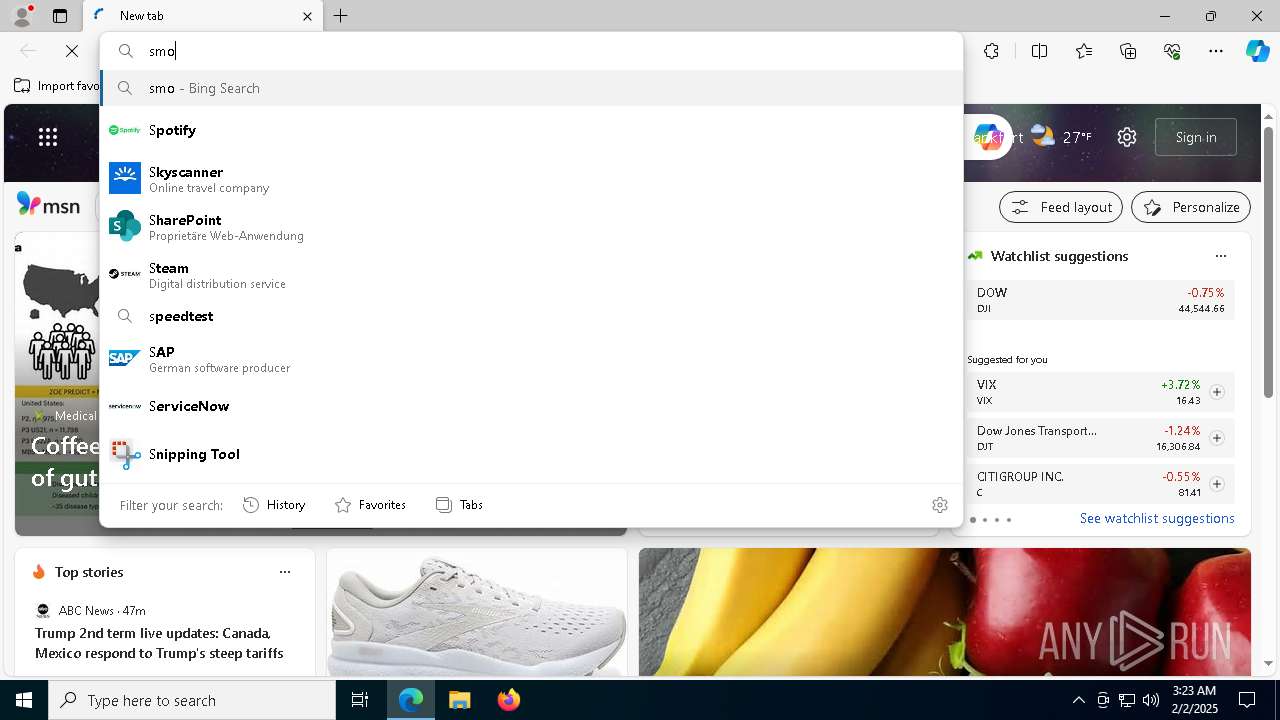Image resolution: width=1280 pixels, height=720 pixels.
Task: Open the Extensions puzzle icon
Action: coord(991,51)
